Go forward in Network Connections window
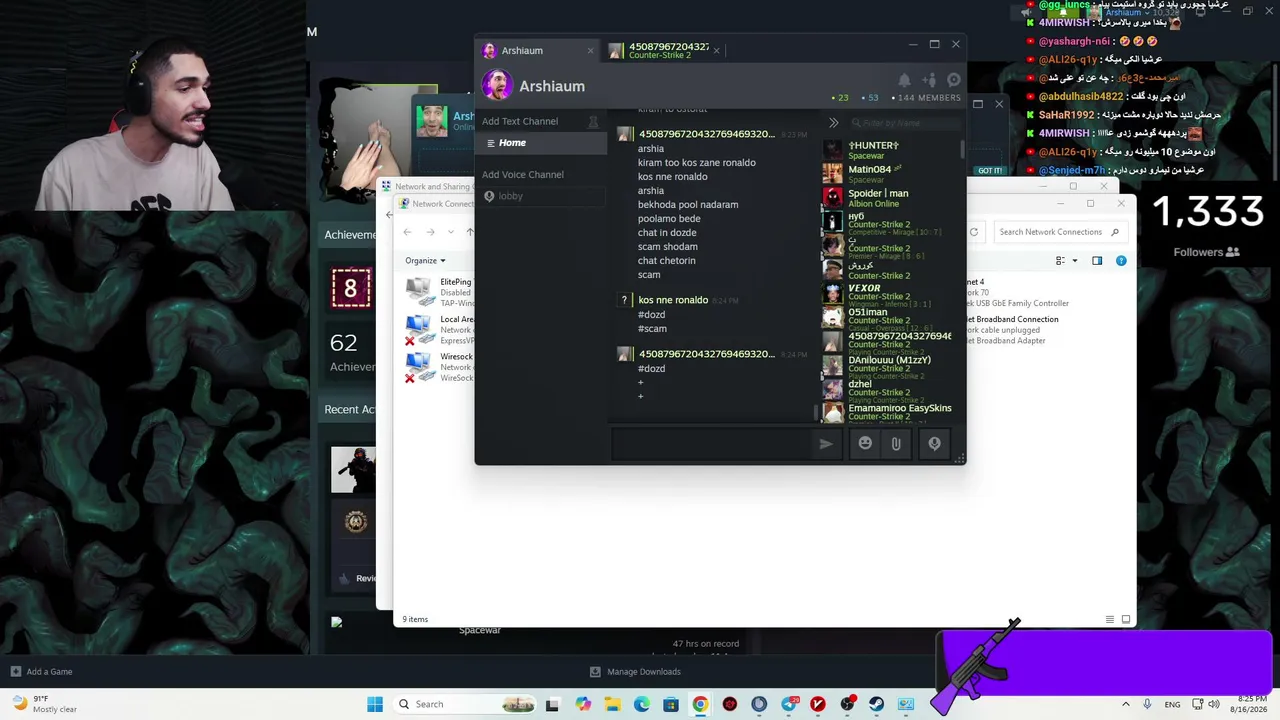Viewport: 1280px width, 720px height. (430, 232)
